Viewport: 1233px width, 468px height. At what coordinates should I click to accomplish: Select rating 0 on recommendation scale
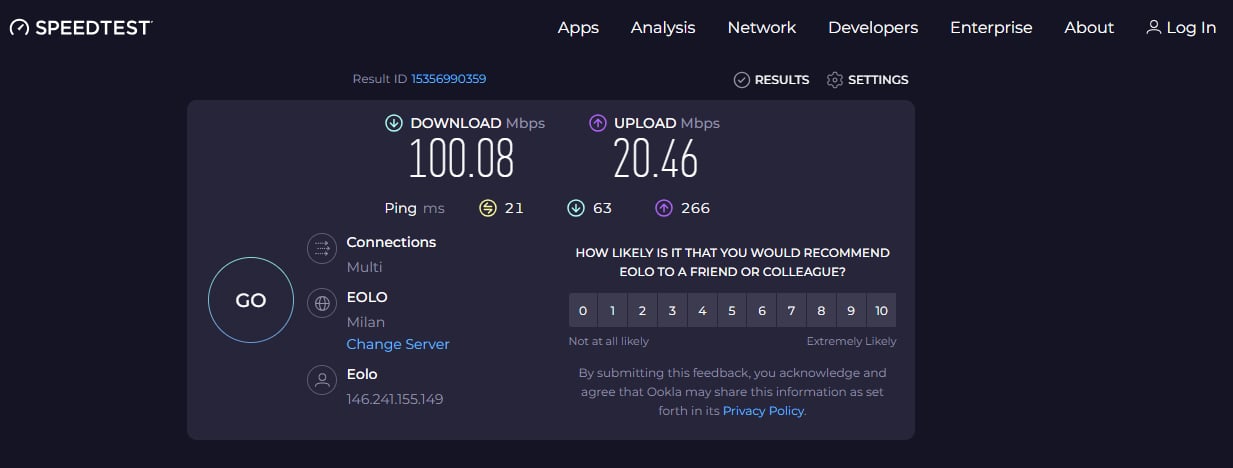pyautogui.click(x=583, y=311)
